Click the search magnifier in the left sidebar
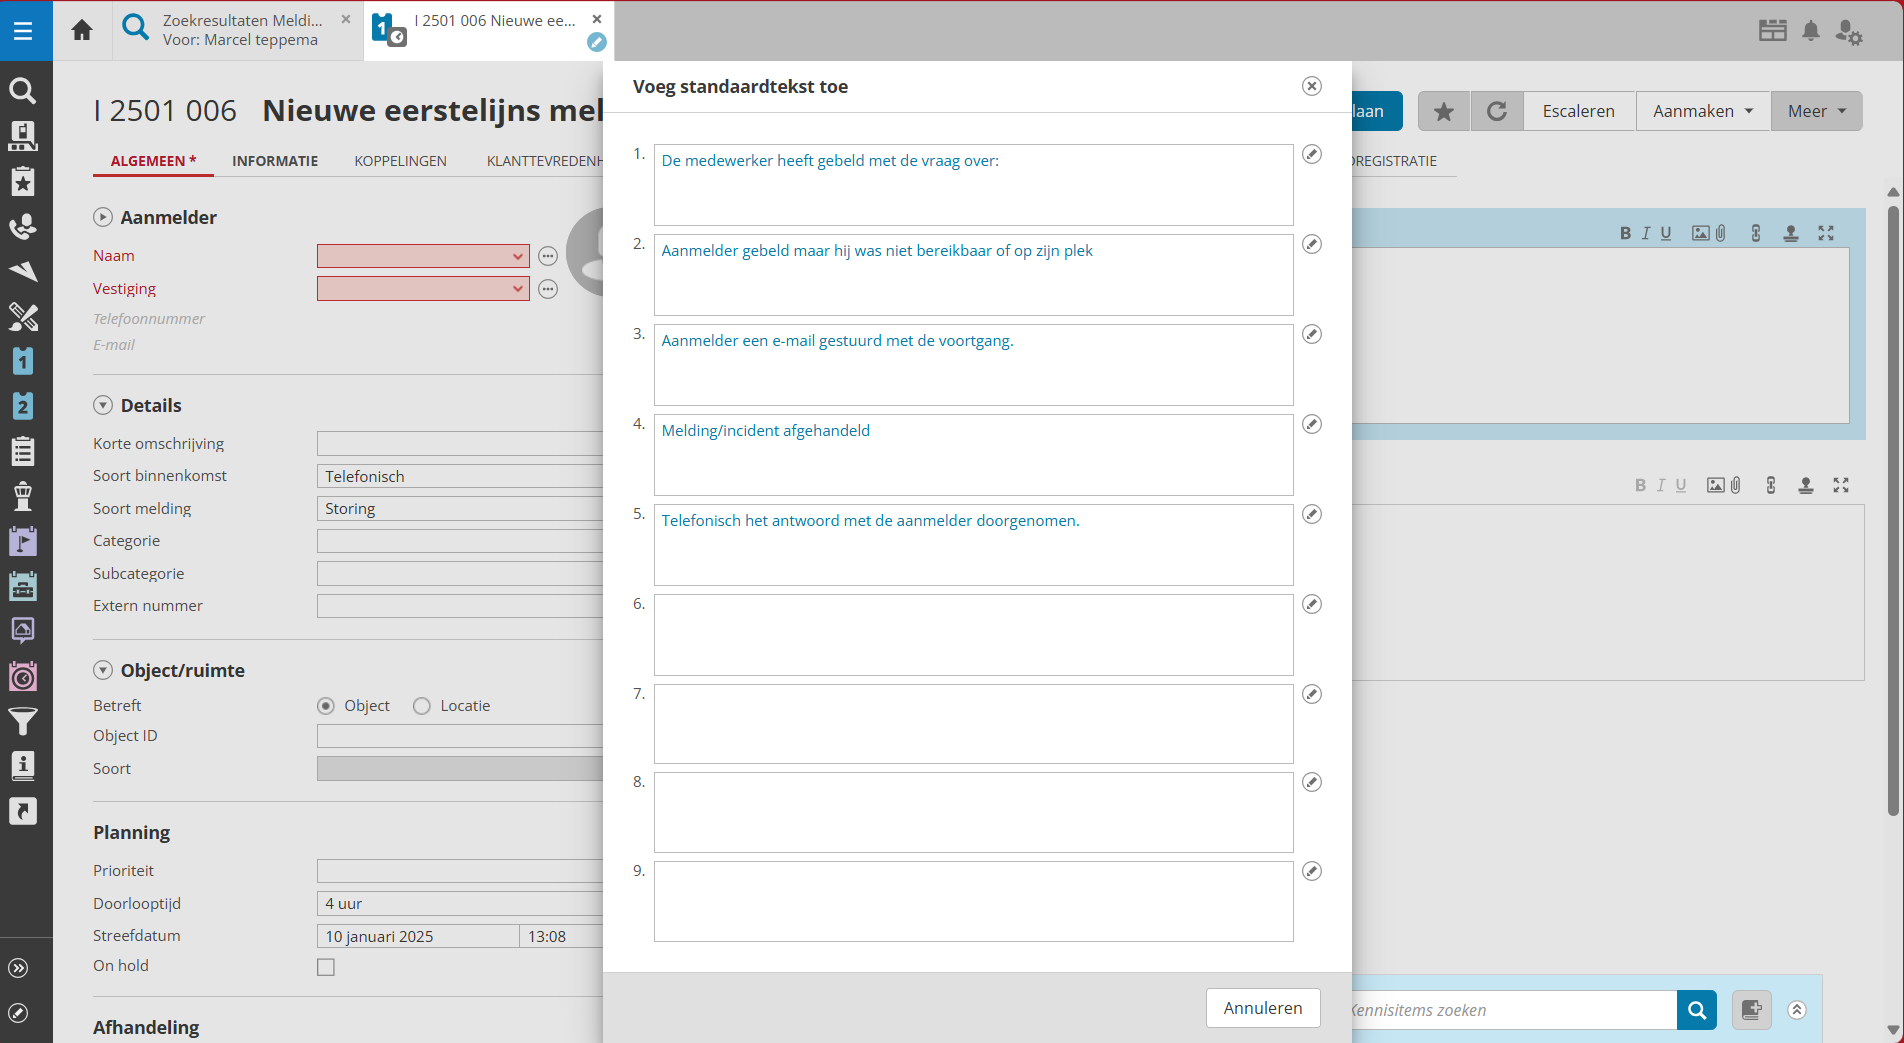The image size is (1904, 1043). point(23,91)
